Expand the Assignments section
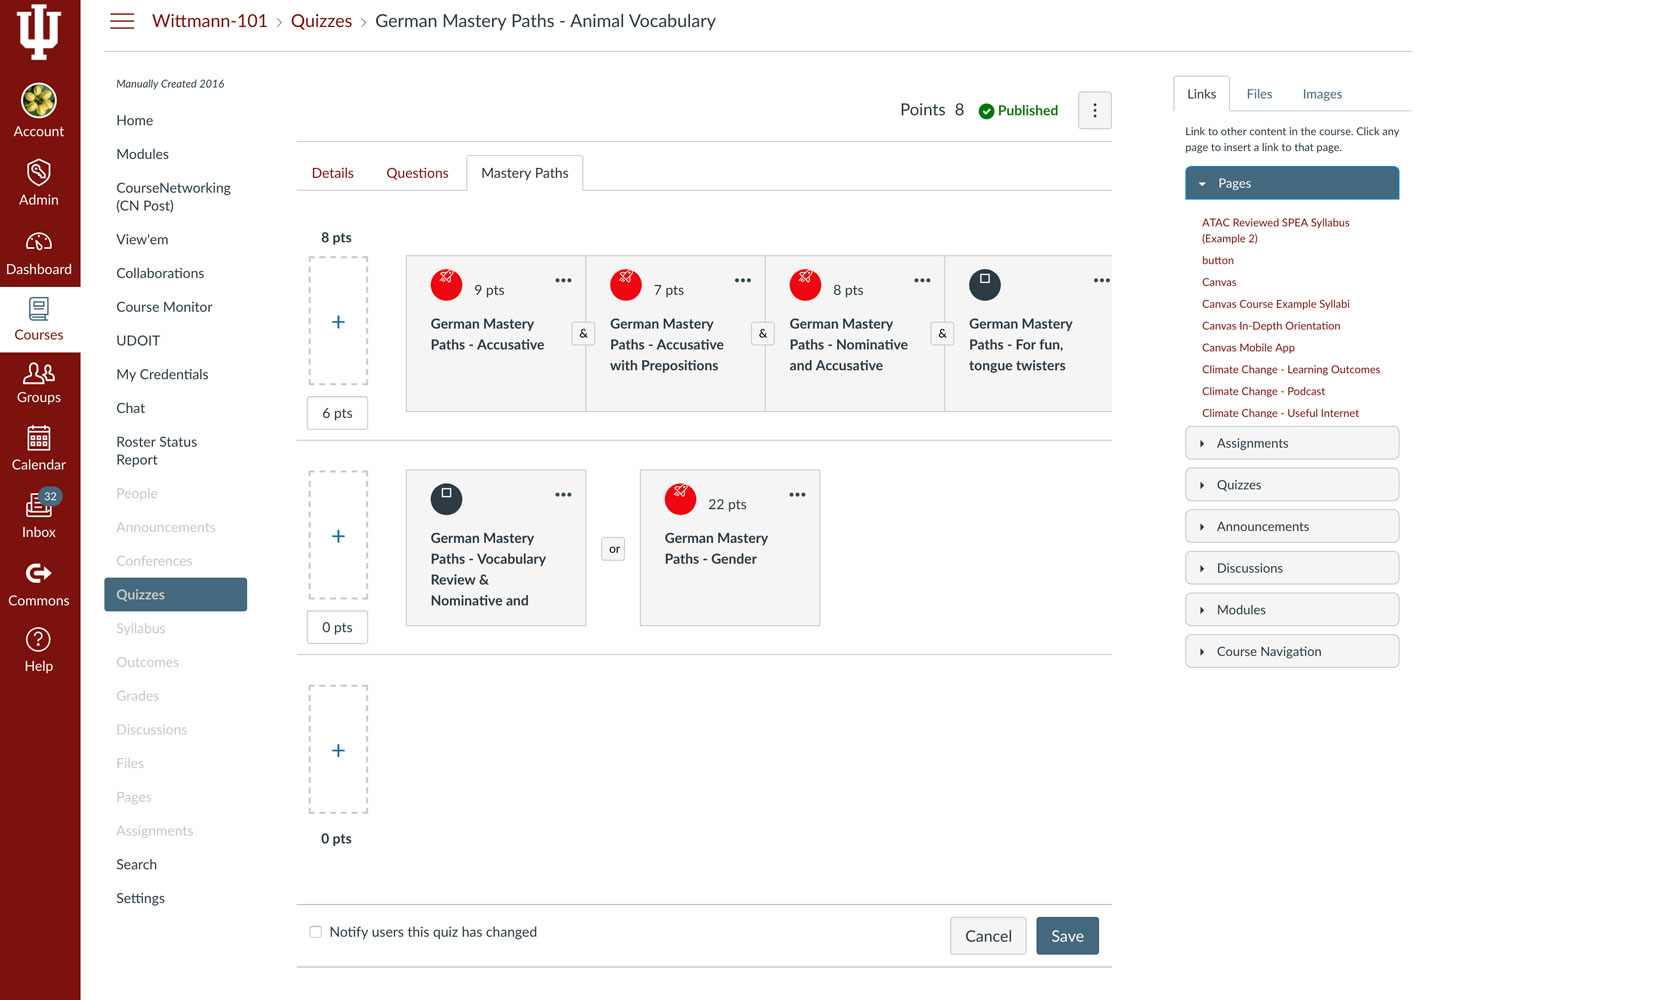The image size is (1670, 1000). (1292, 443)
